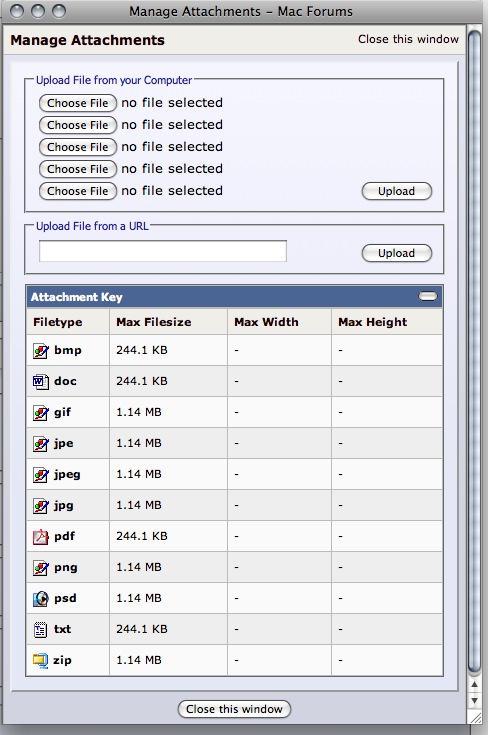Click the gif filetype icon
488x735 pixels.
tap(41, 412)
